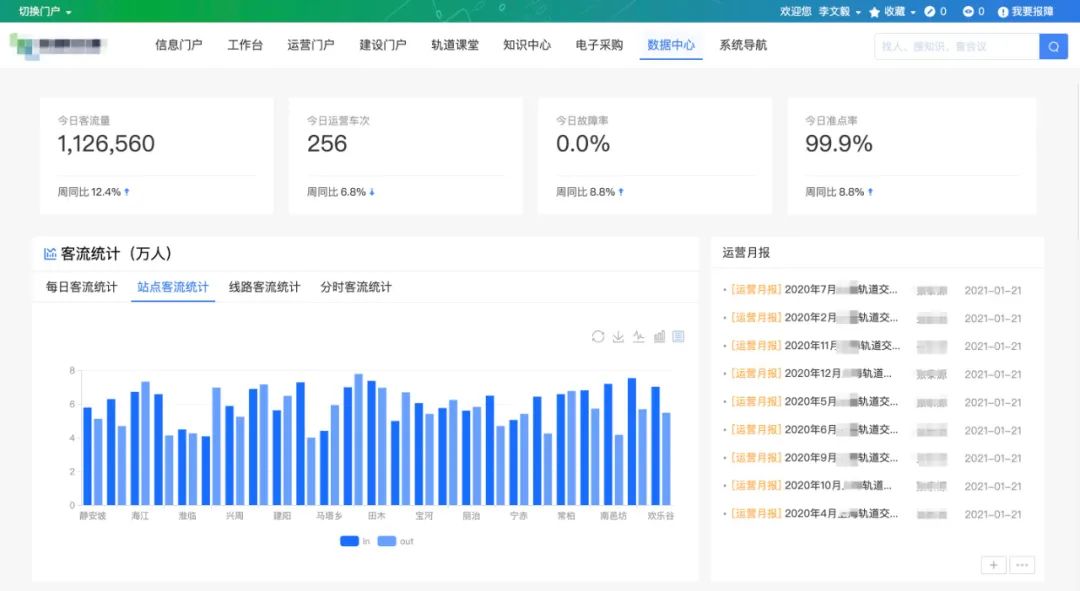Click the 今日故障率 0.0% card
1080x591 pixels.
click(x=655, y=156)
